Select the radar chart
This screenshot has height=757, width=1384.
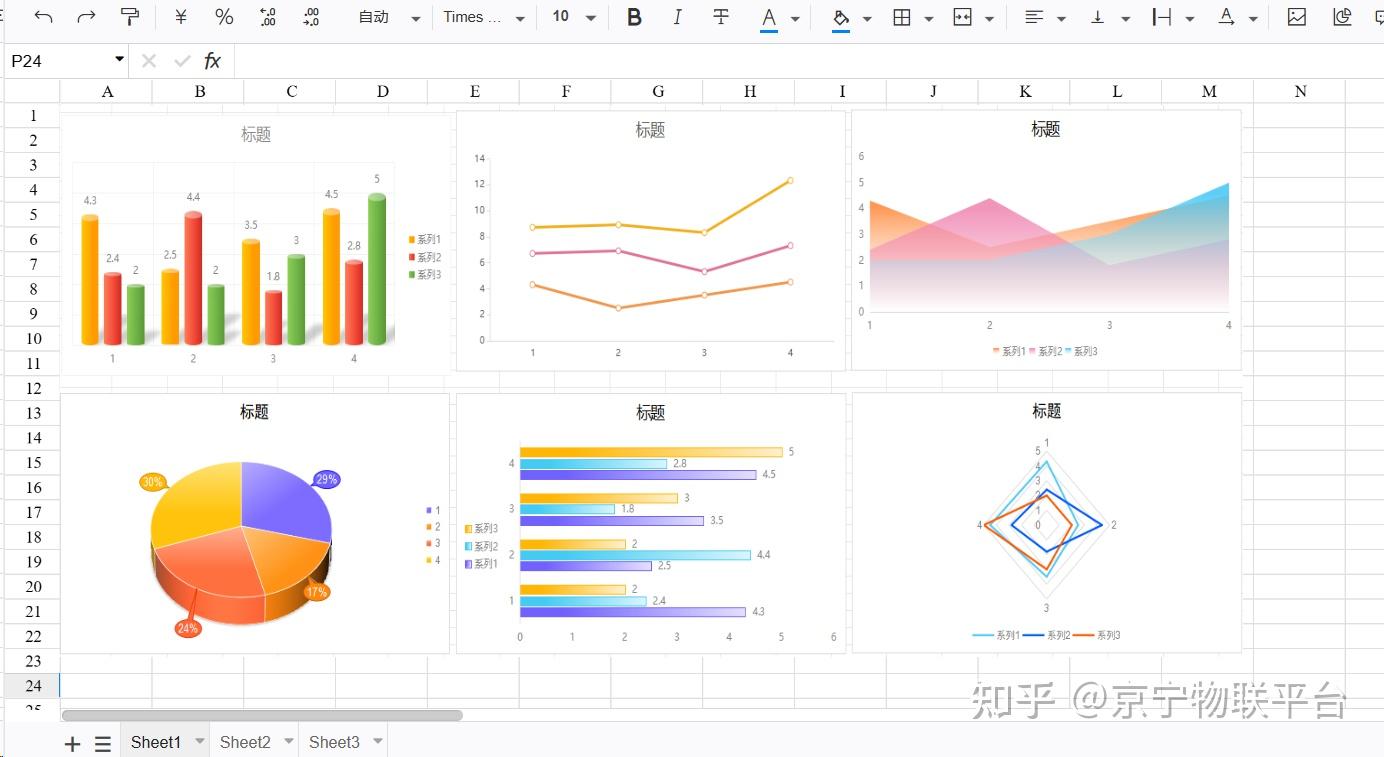pyautogui.click(x=1046, y=522)
